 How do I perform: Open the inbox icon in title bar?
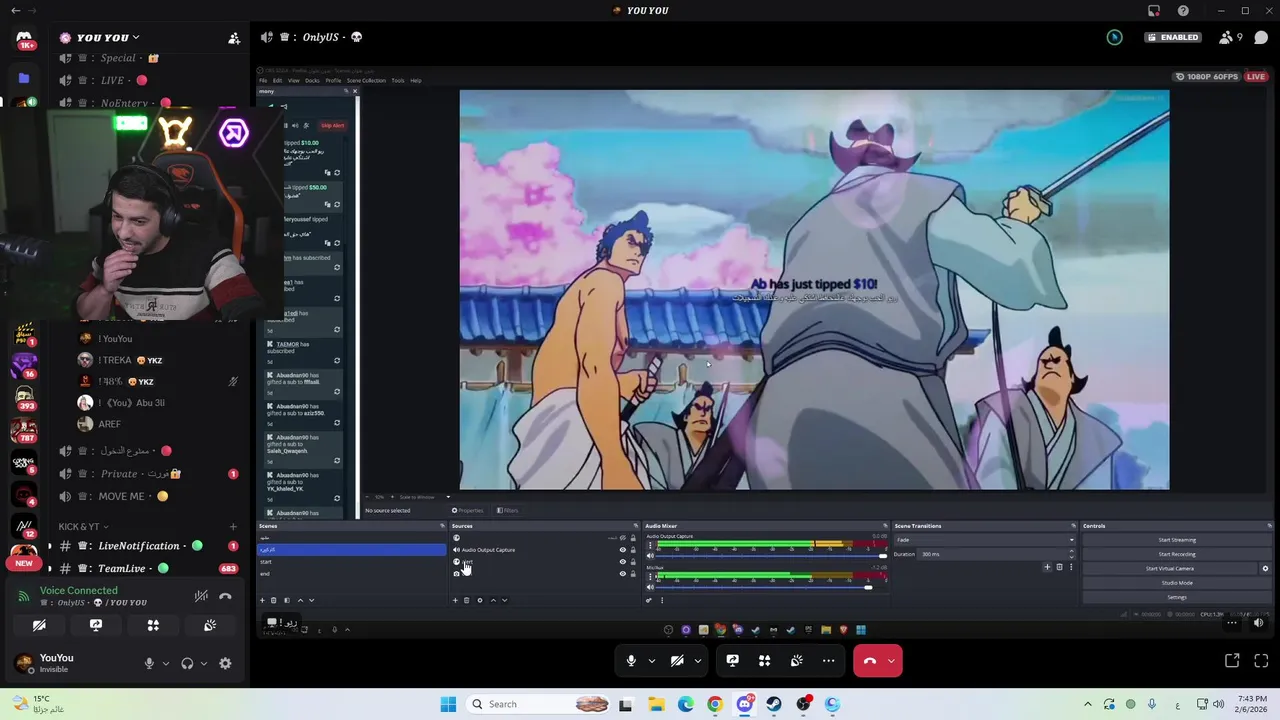pyautogui.click(x=1154, y=10)
